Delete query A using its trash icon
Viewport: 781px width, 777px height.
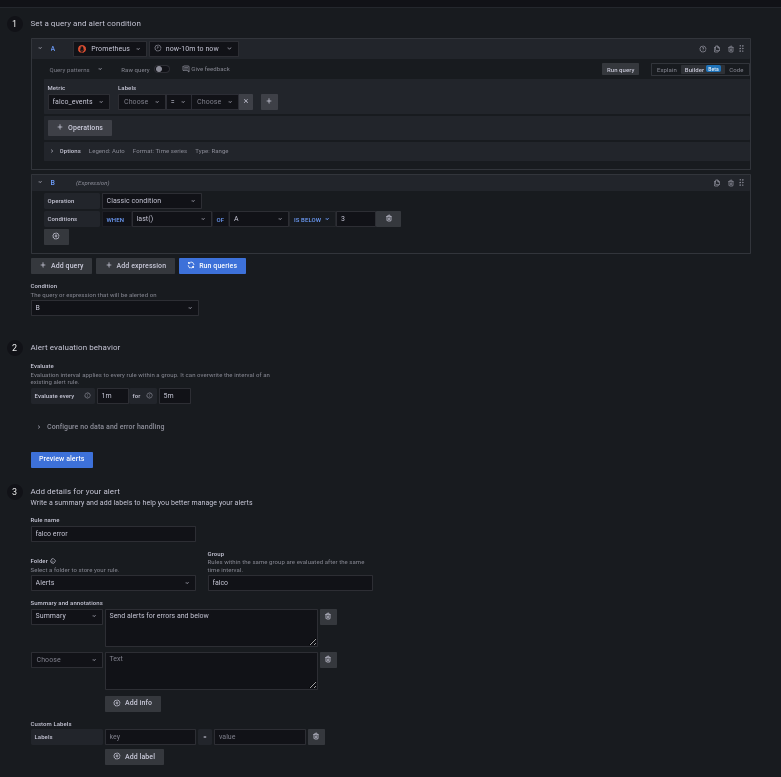click(x=730, y=48)
